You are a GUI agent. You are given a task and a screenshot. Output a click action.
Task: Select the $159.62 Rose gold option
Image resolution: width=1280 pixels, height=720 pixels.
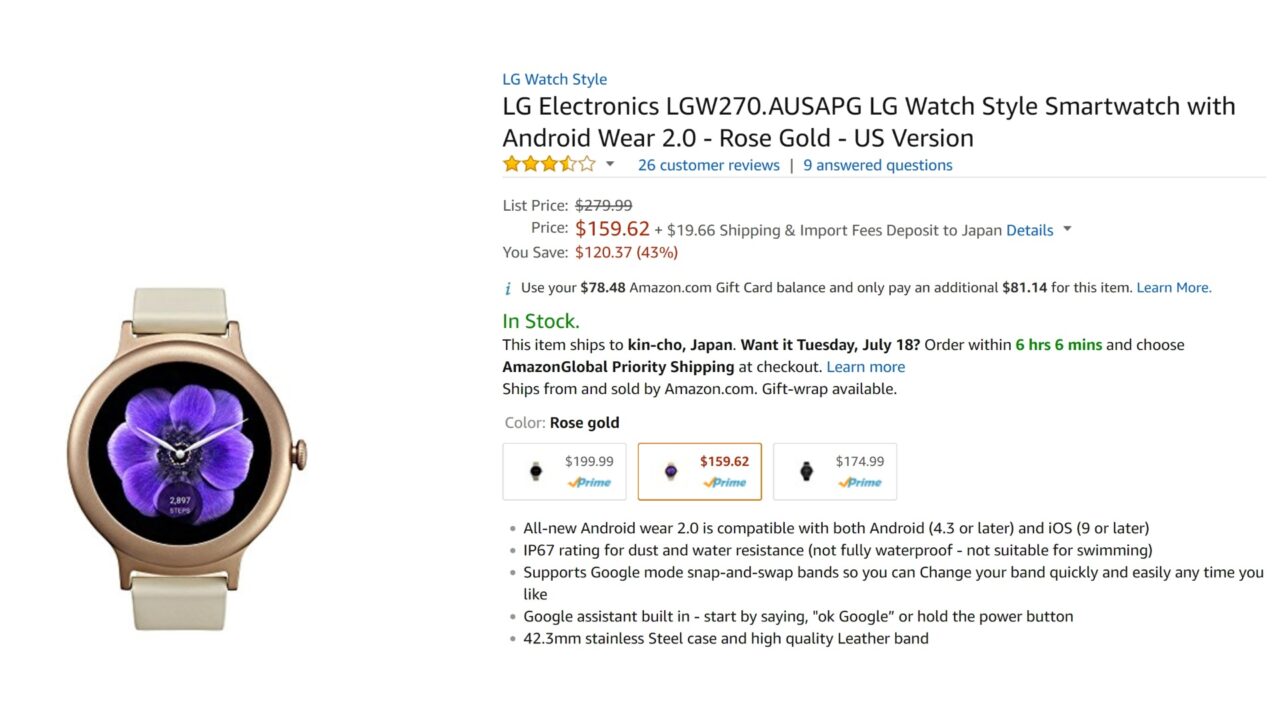point(700,471)
